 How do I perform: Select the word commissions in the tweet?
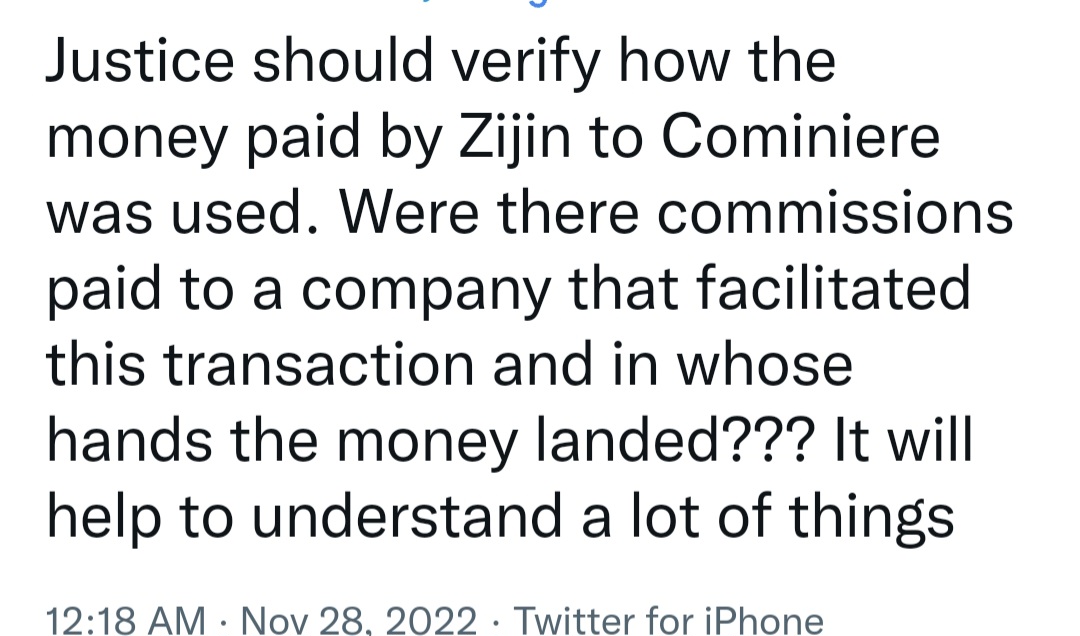tap(835, 213)
